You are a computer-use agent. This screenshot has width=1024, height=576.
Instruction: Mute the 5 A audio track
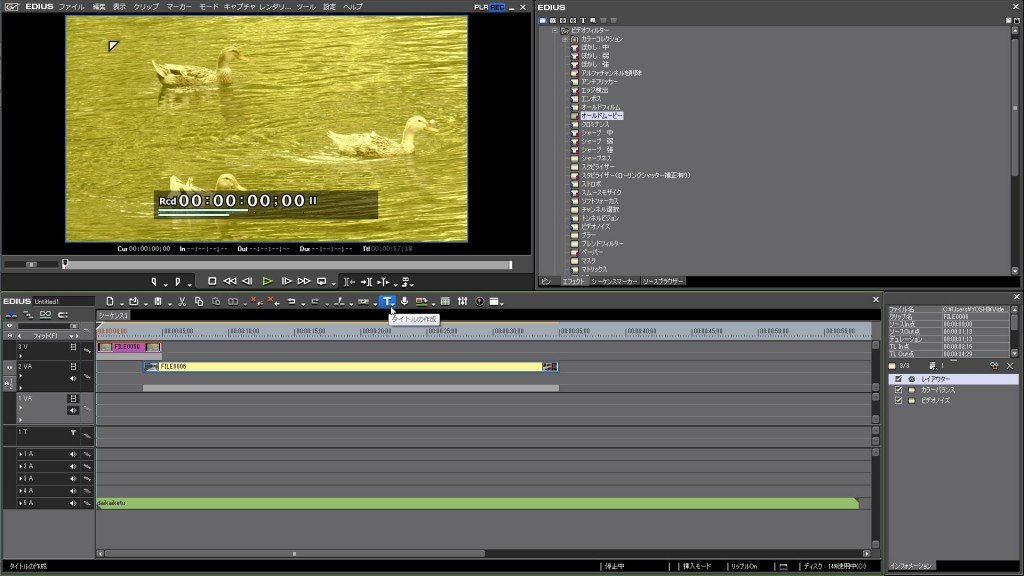coord(73,503)
